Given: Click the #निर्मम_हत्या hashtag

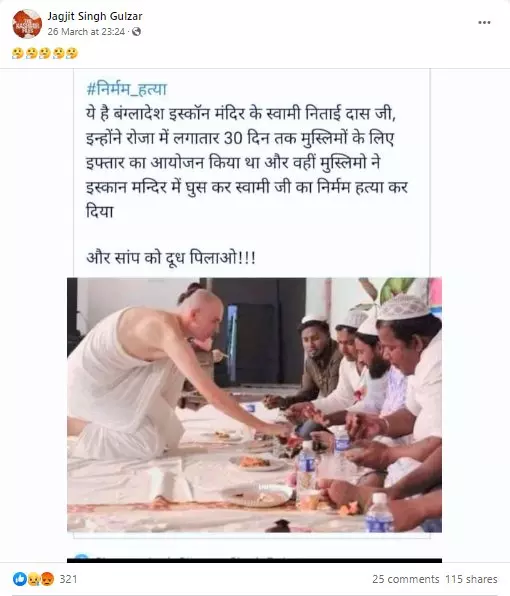Looking at the screenshot, I should [127, 90].
